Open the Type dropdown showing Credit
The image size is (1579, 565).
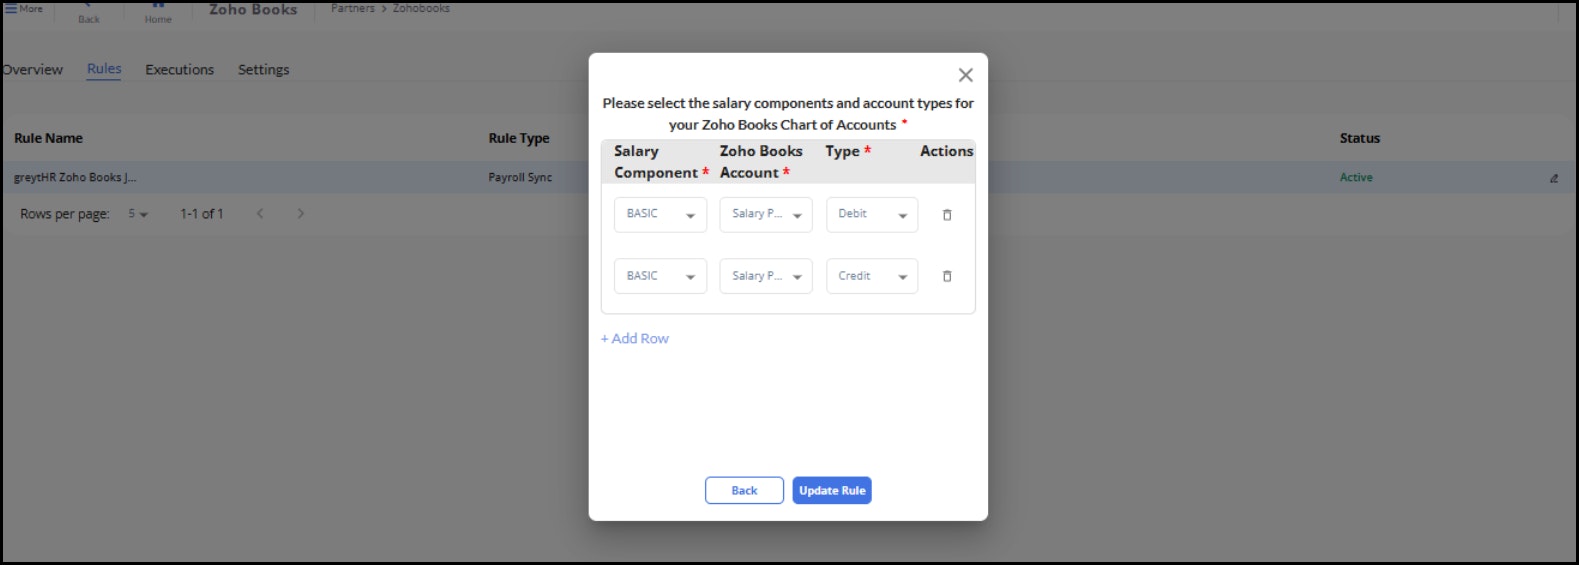[872, 276]
